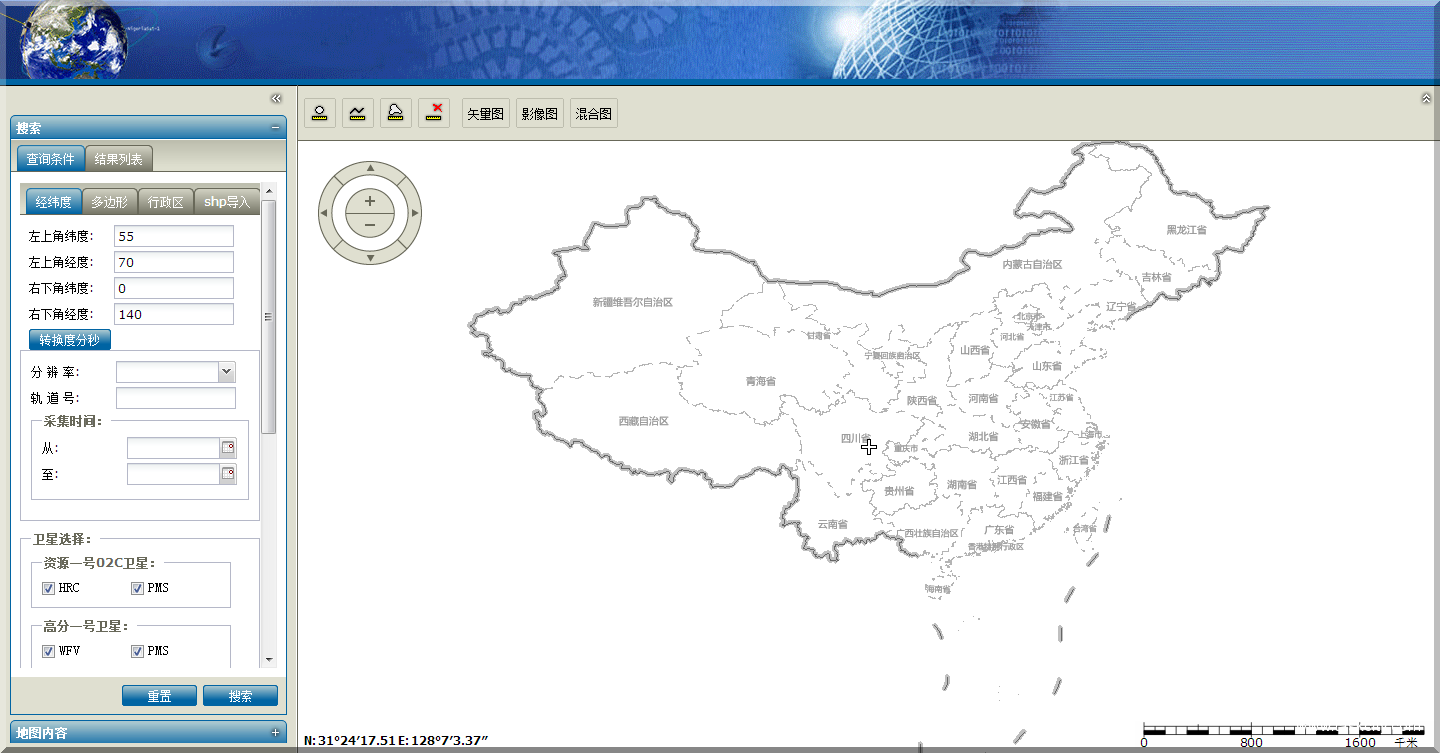Switch to the 多边形 tab
The width and height of the screenshot is (1440, 753).
pyautogui.click(x=109, y=202)
